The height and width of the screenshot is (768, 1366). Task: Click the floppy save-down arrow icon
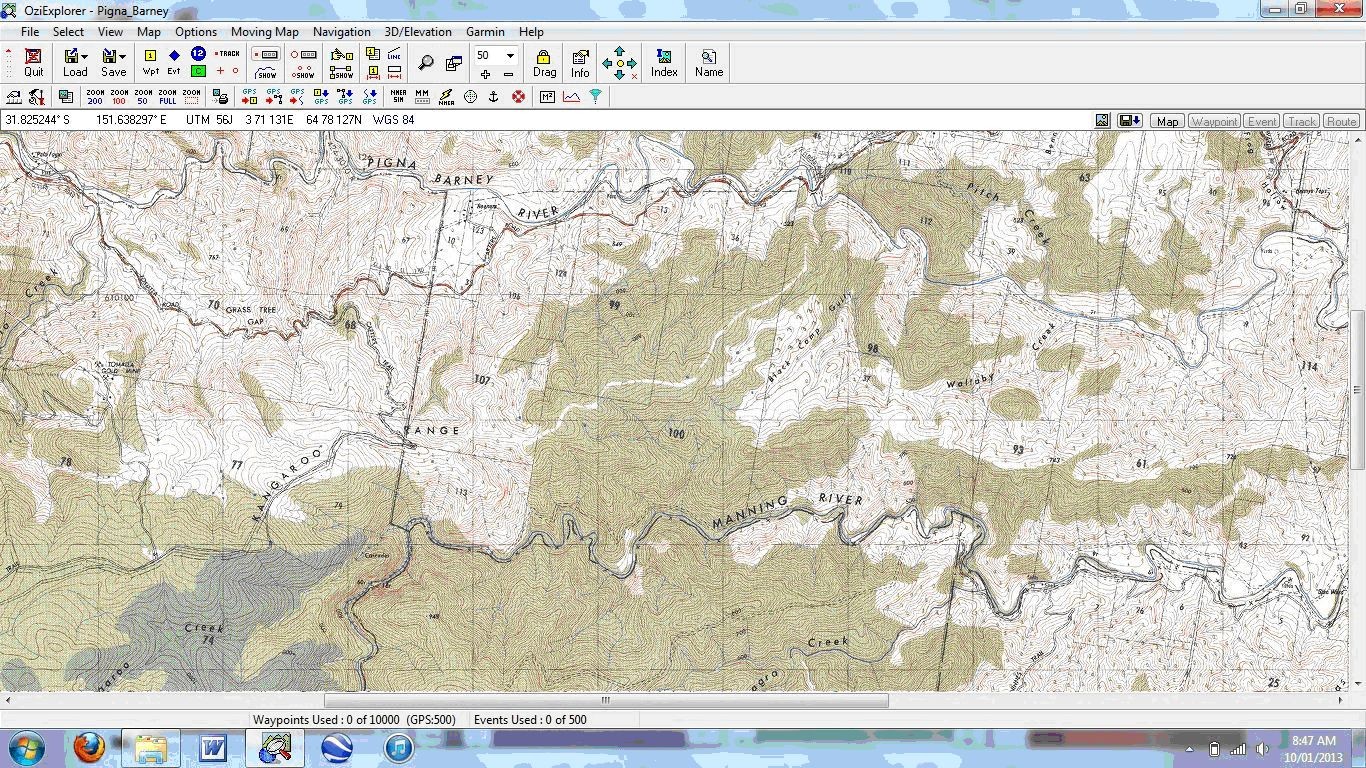1130,121
